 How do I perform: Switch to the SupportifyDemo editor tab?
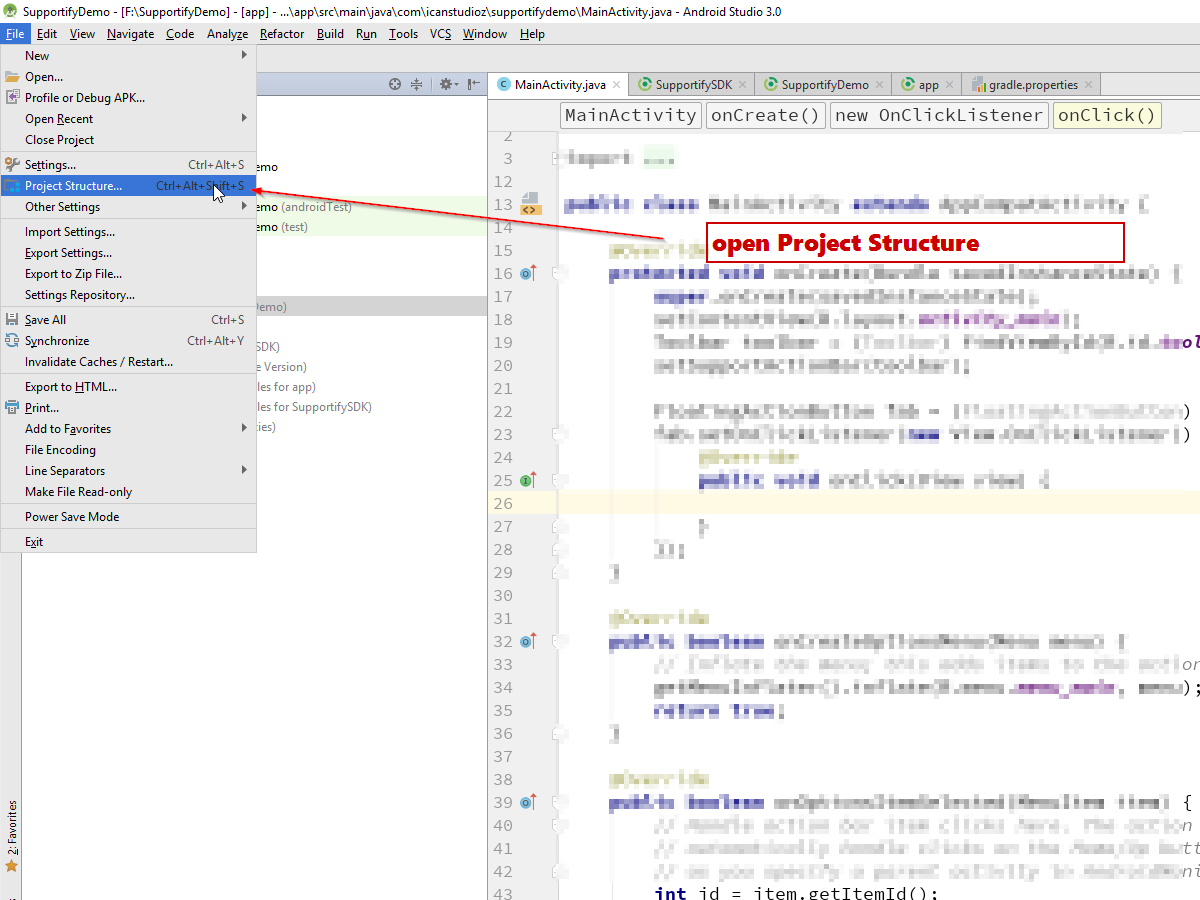(x=823, y=85)
